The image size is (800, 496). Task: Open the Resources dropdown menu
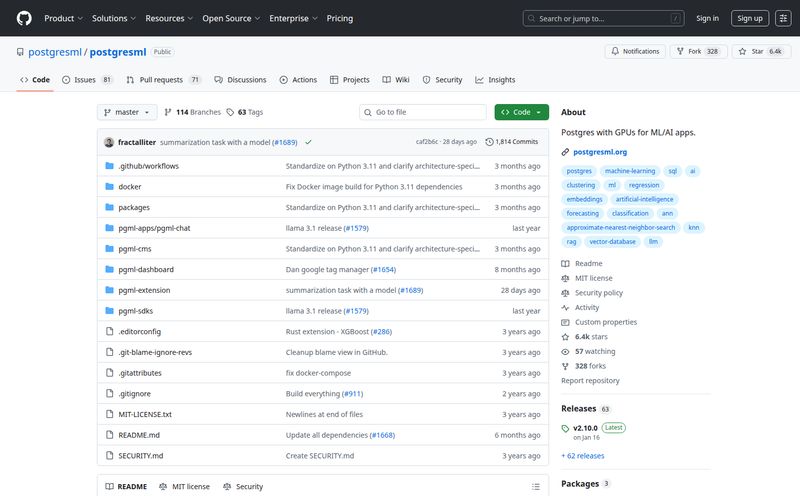169,18
